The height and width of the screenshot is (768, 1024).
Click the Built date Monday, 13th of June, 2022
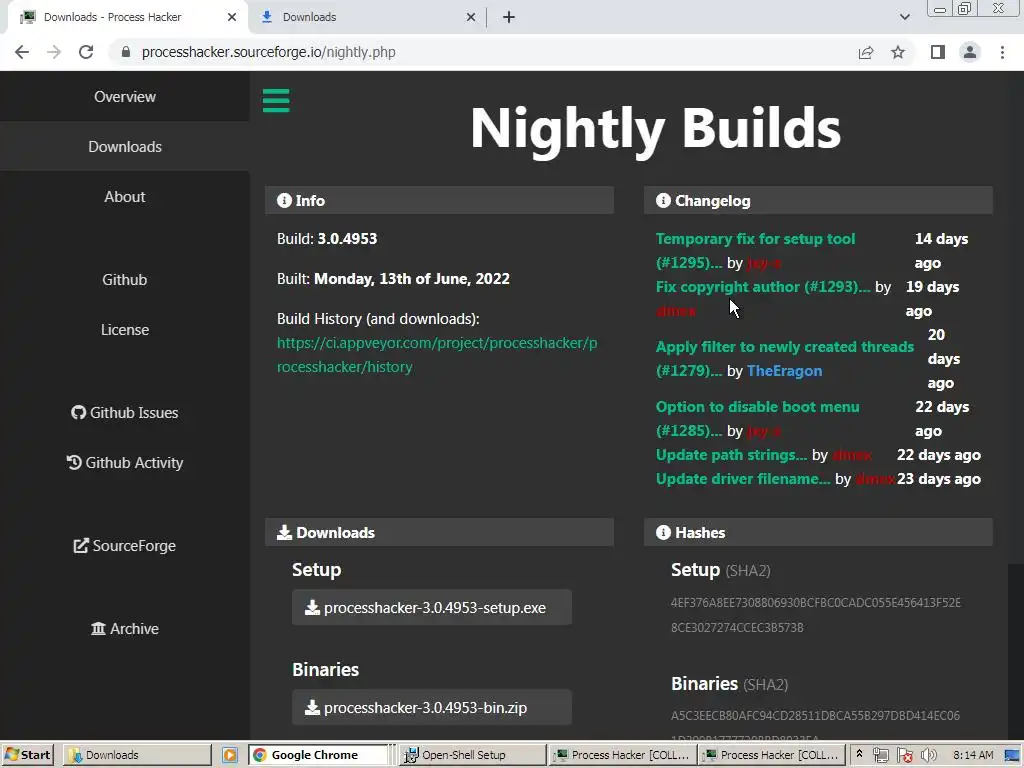pos(411,279)
